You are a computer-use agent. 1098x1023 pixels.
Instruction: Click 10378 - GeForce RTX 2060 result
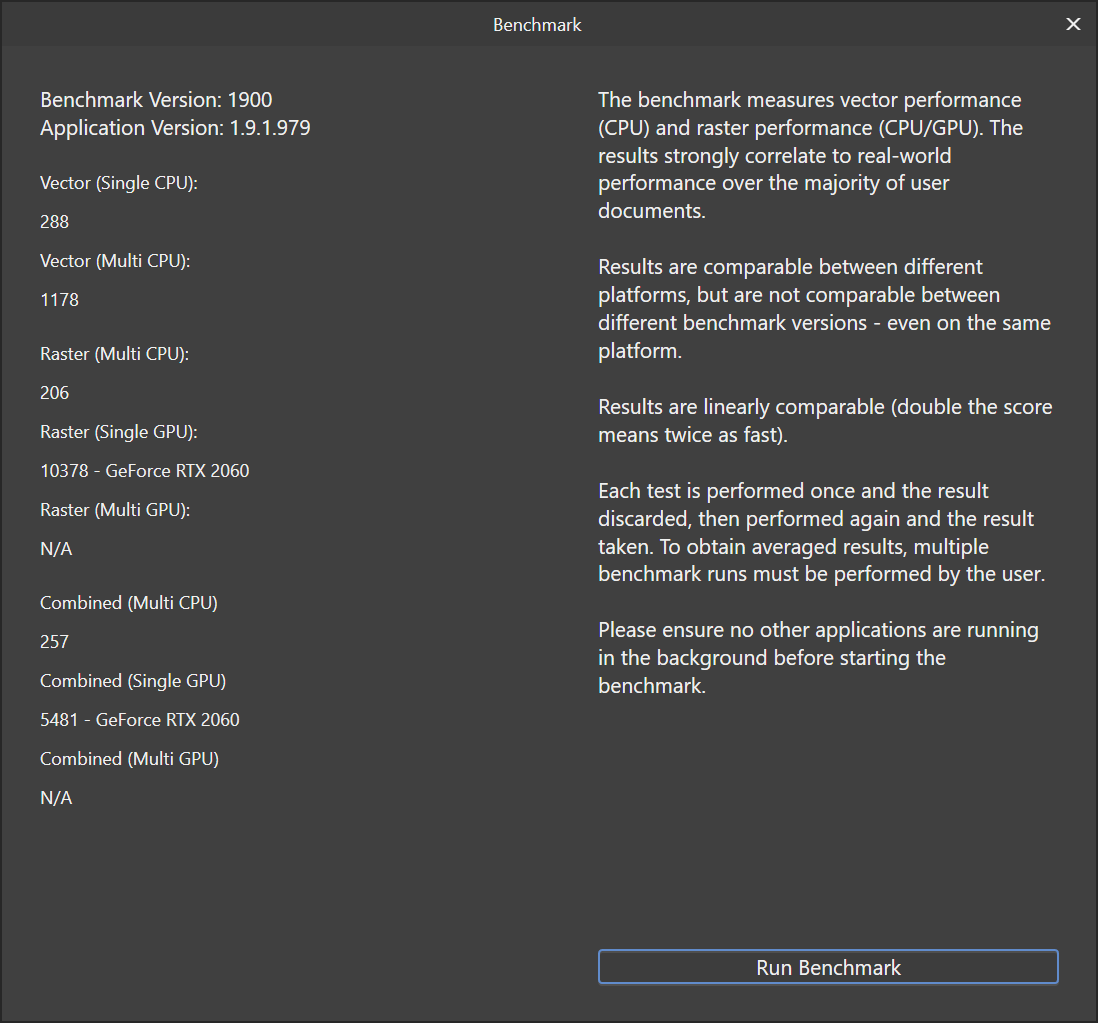coord(145,471)
